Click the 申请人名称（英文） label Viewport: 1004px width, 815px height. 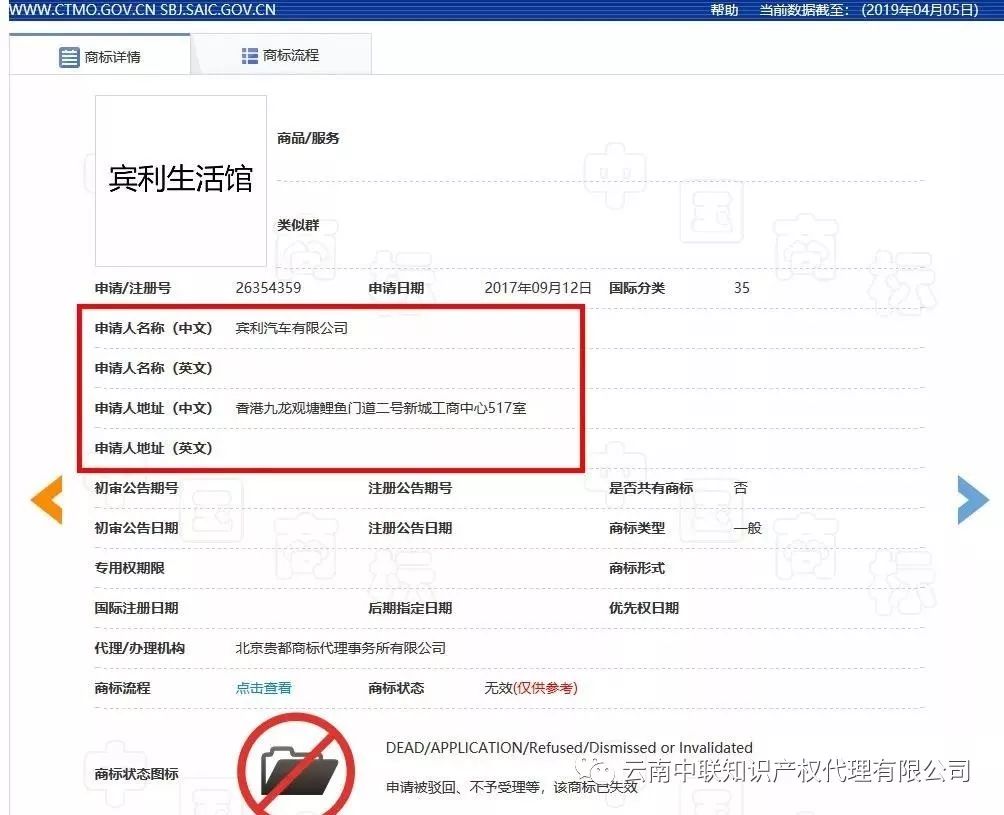[x=154, y=368]
